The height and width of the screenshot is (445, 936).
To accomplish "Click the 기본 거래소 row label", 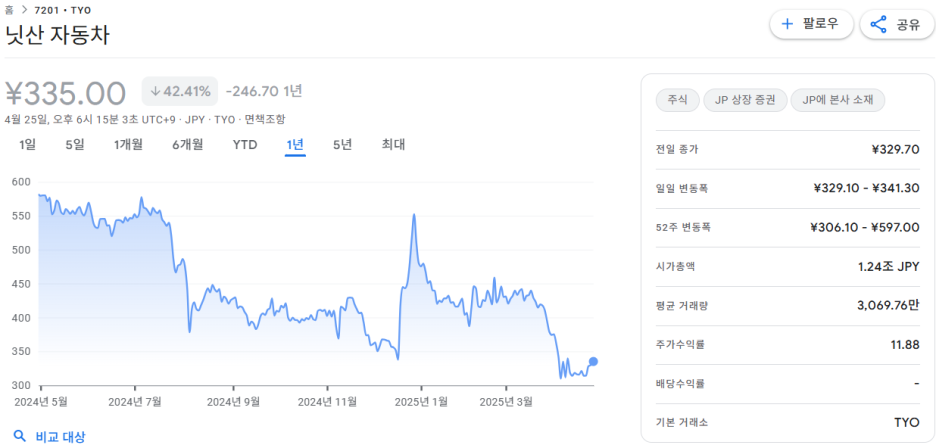I will tap(682, 422).
